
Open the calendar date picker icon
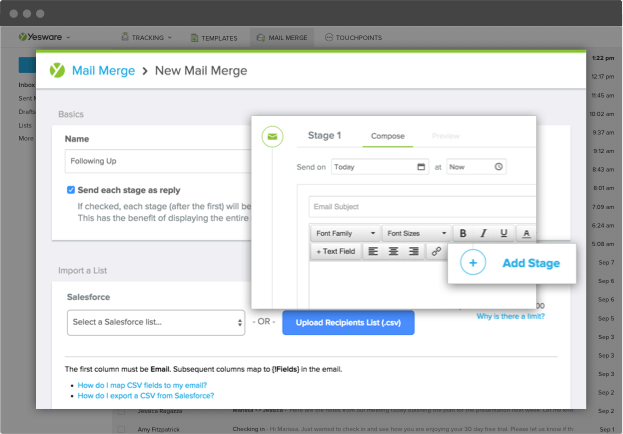[421, 167]
